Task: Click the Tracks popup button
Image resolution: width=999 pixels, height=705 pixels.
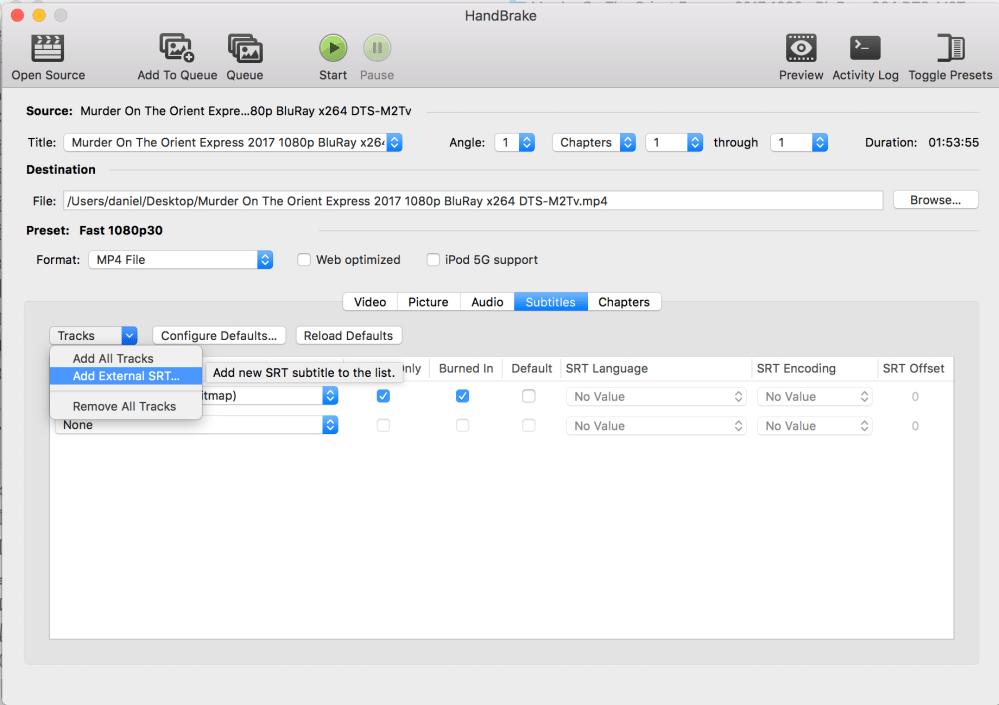Action: 94,336
